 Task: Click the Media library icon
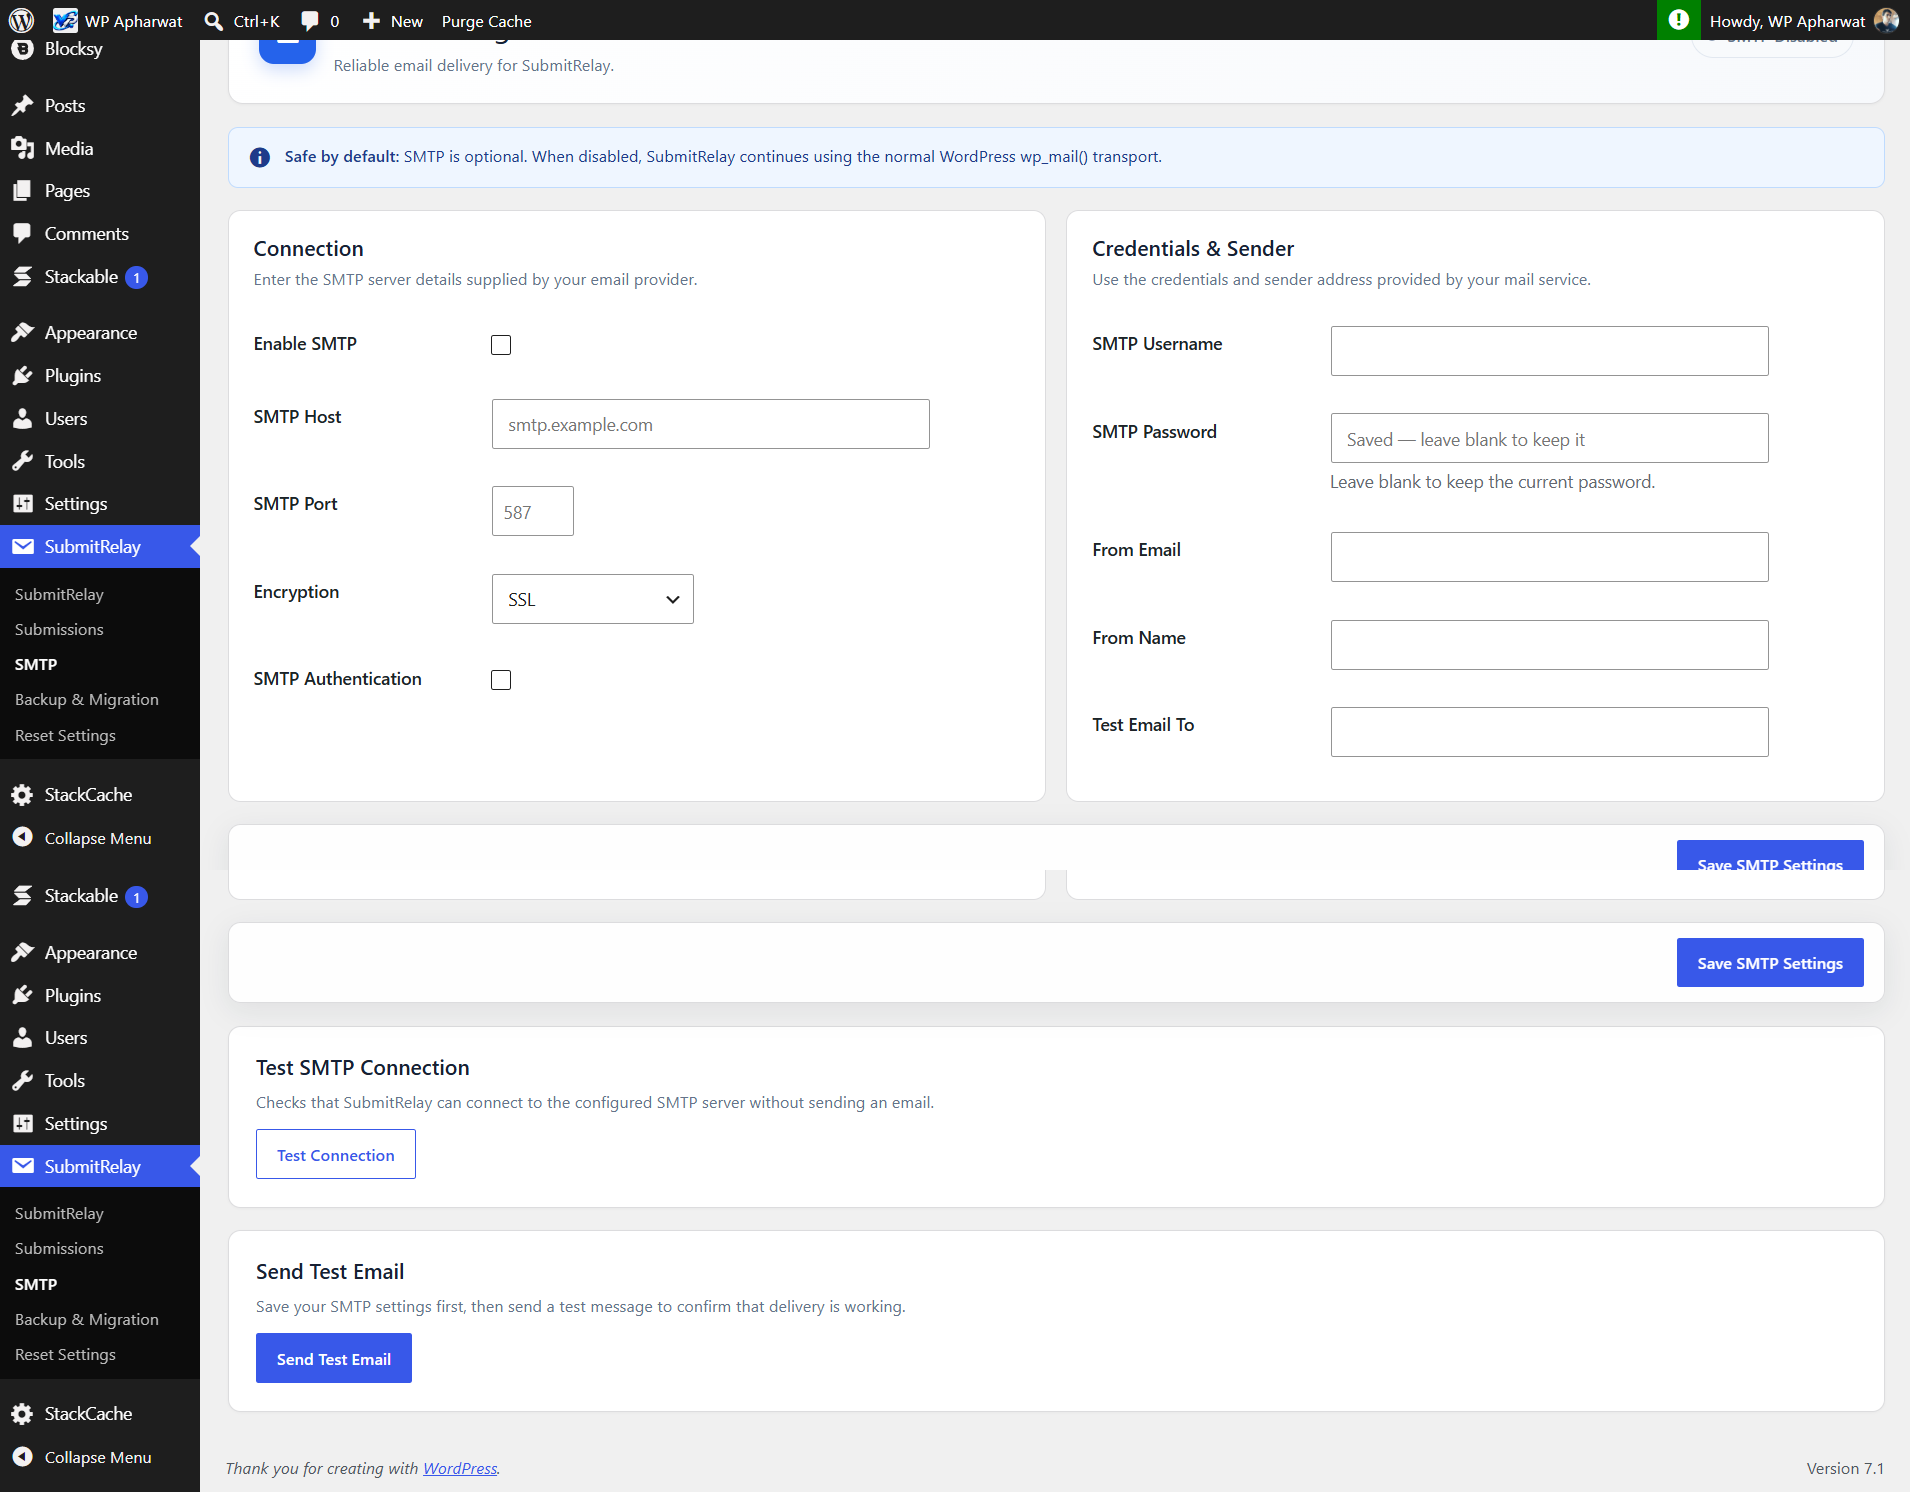coord(22,148)
